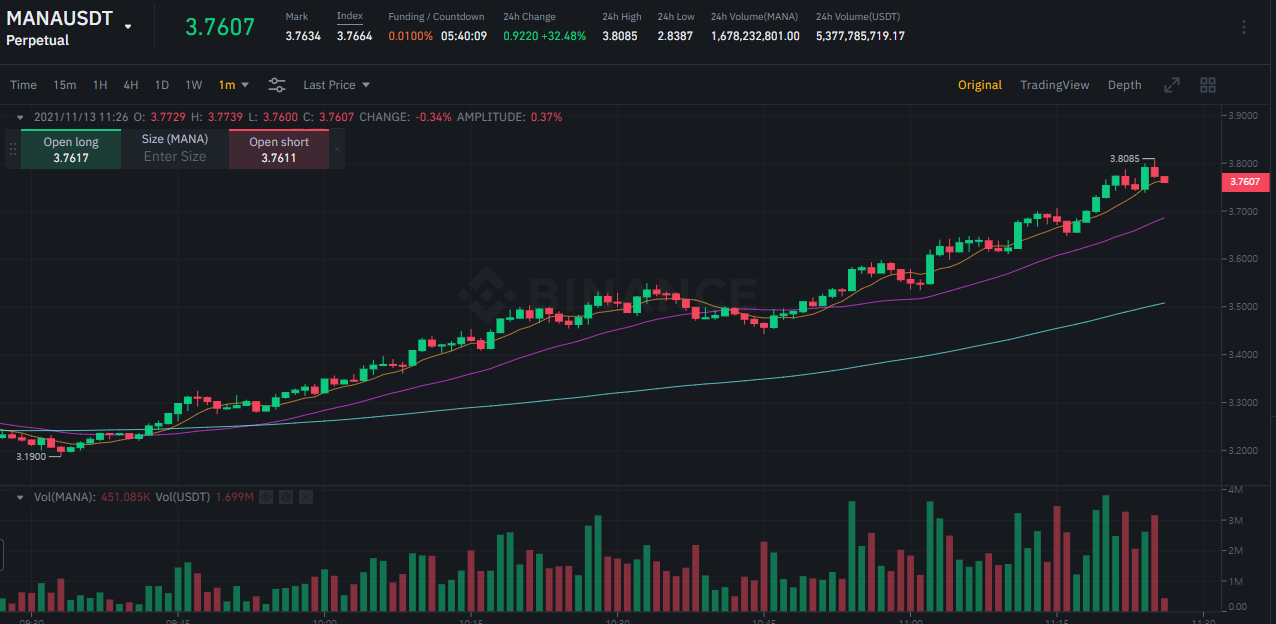Open MANAUSDT symbol selector dropdown arrow
The width and height of the screenshot is (1276, 624).
click(x=128, y=27)
